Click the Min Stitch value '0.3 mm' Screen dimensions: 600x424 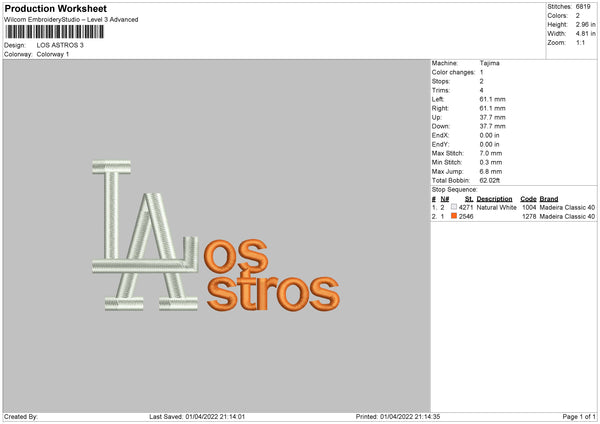(x=491, y=162)
